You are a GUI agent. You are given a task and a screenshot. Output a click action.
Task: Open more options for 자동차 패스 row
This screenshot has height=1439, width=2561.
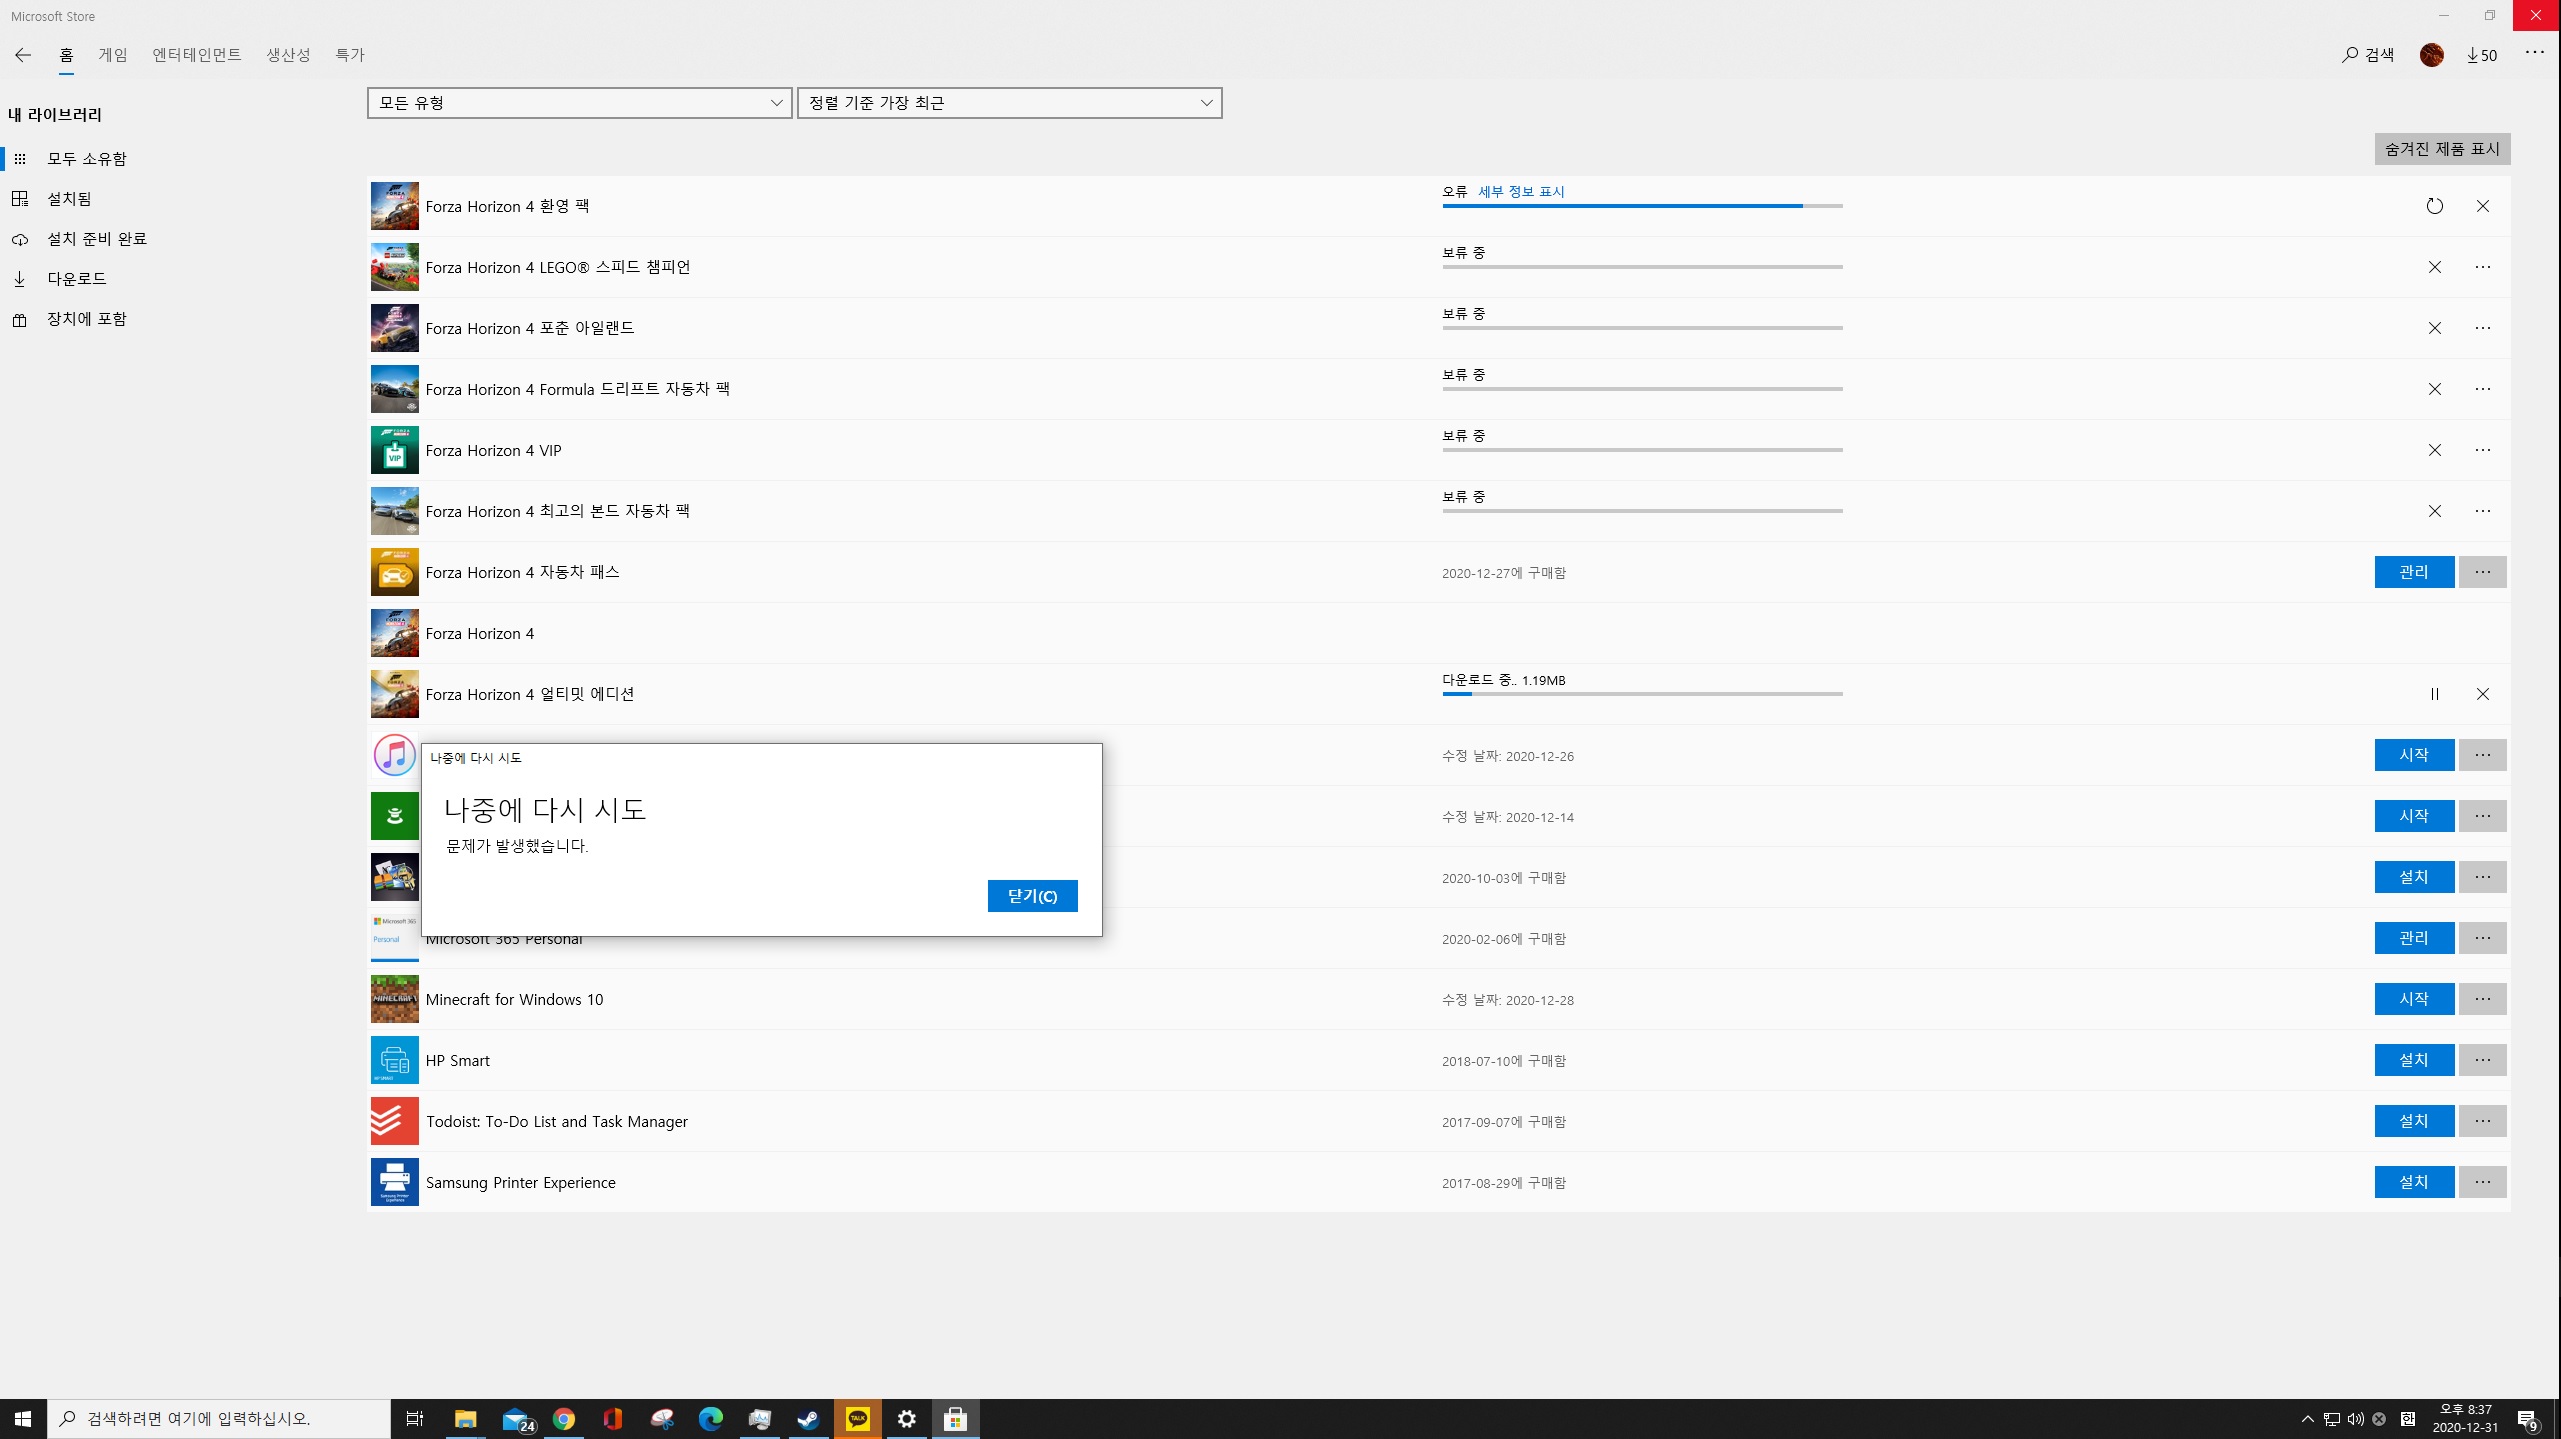coord(2482,572)
